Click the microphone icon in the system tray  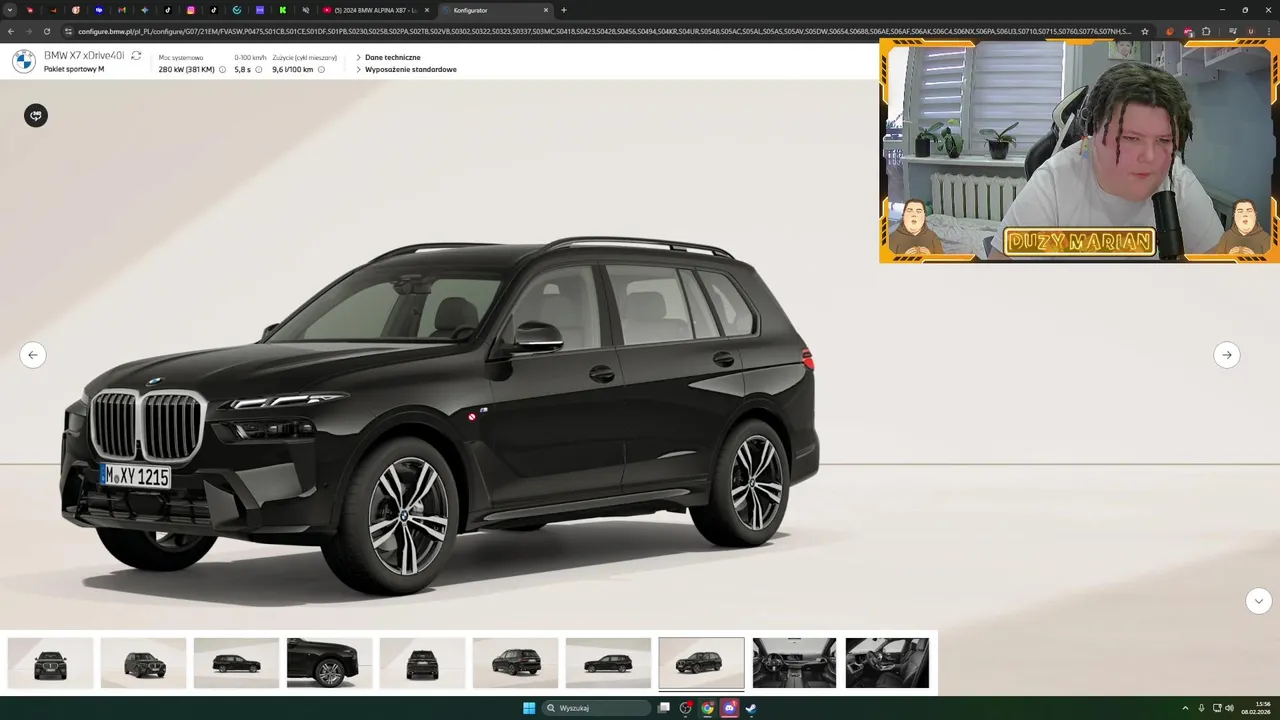coord(1201,708)
